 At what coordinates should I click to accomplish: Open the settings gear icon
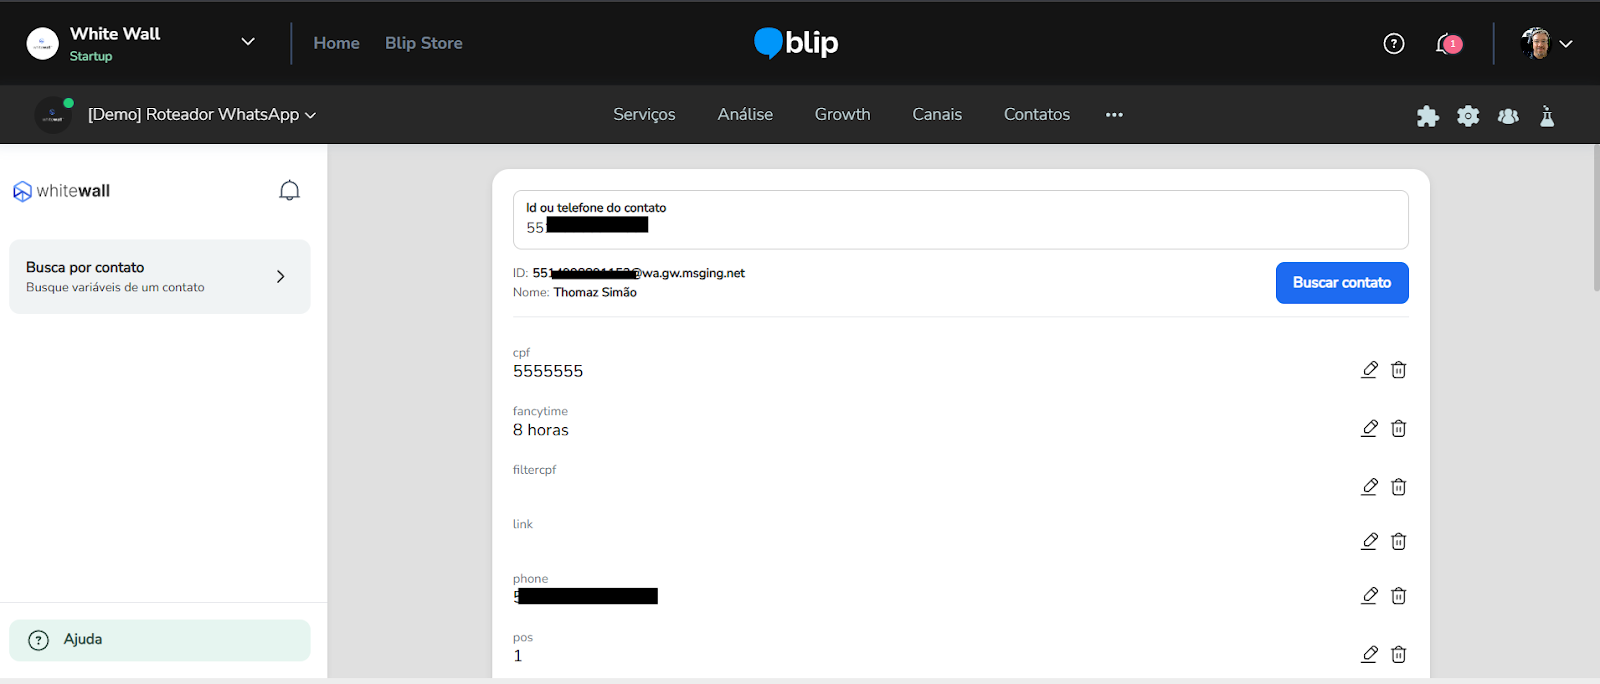click(1468, 116)
